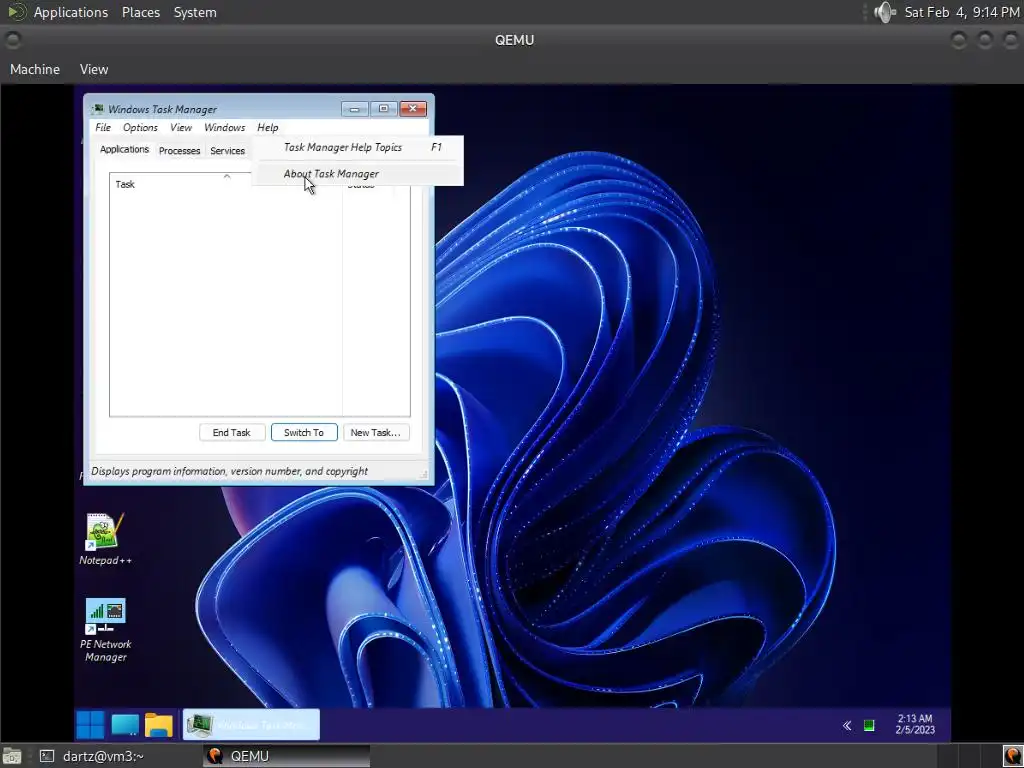The width and height of the screenshot is (1024, 768).
Task: Click the green tray icon
Action: [x=869, y=725]
